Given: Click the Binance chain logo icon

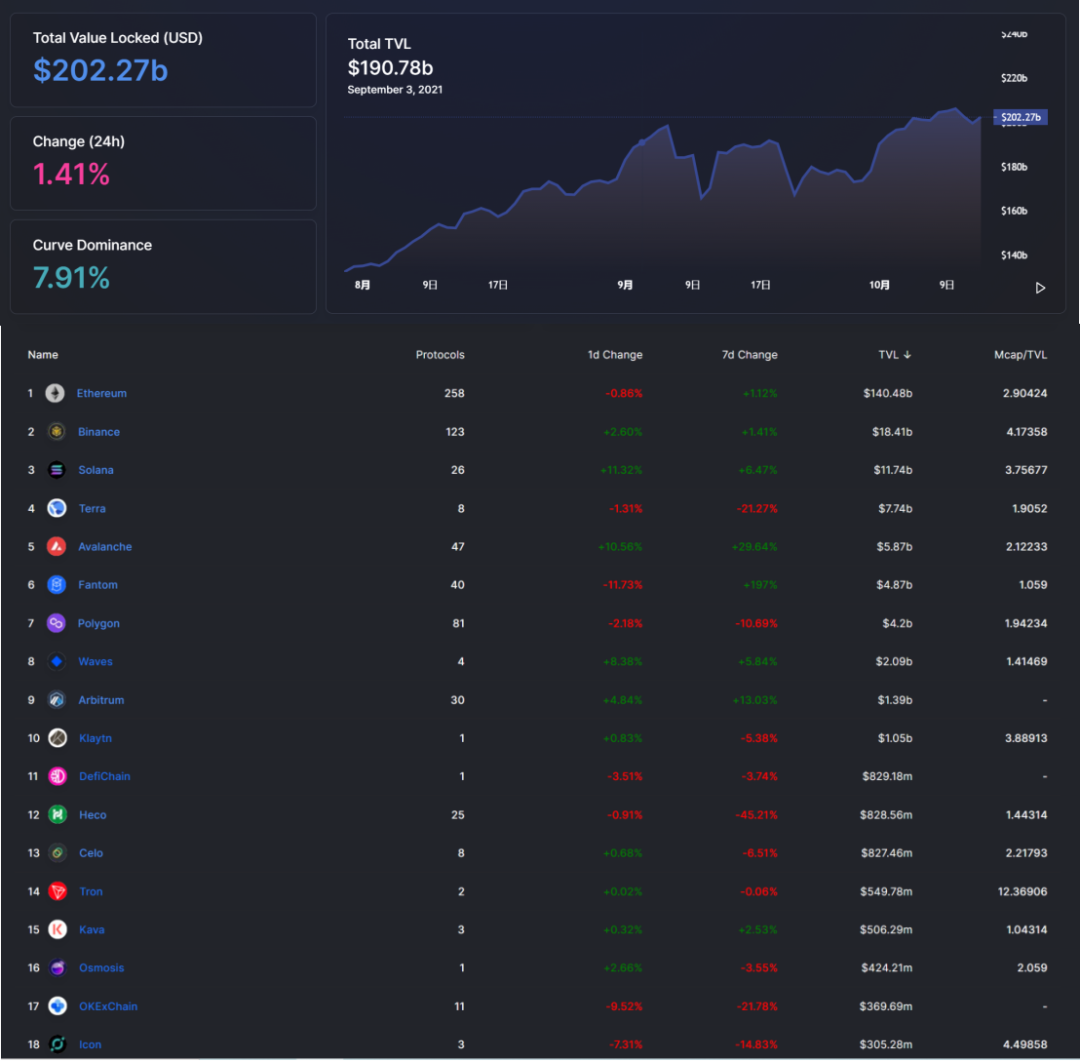Looking at the screenshot, I should [56, 432].
